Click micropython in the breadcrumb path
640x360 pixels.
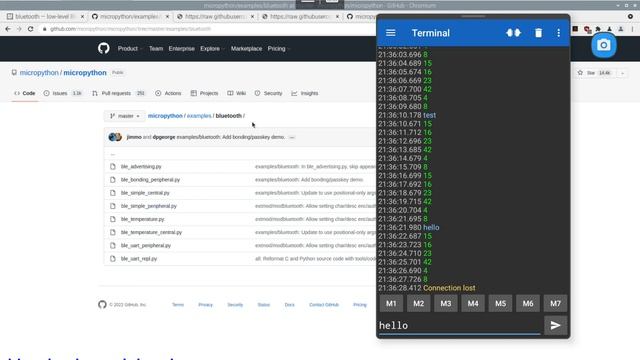pos(165,116)
